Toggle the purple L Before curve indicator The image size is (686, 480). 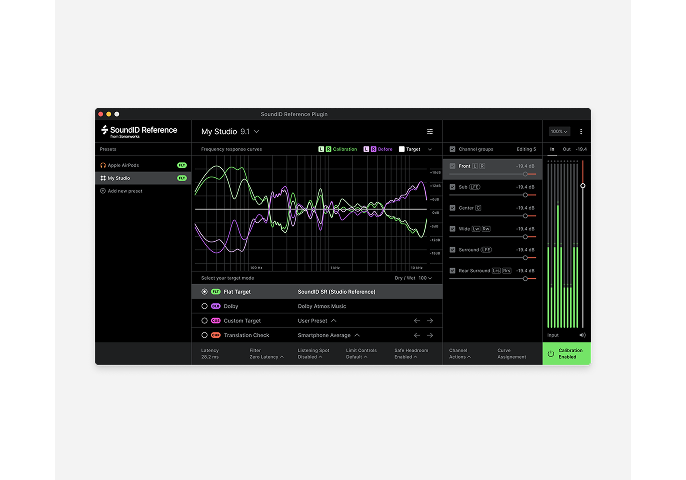[366, 149]
